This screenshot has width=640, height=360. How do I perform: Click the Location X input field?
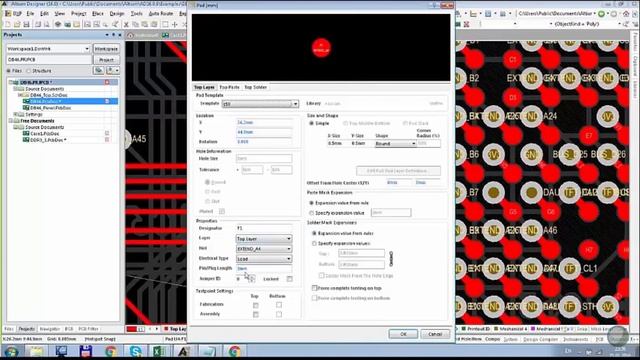(x=264, y=122)
